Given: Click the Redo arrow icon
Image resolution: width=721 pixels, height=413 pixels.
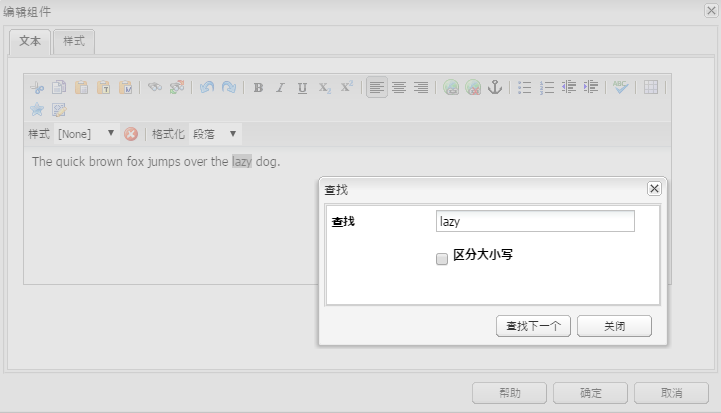Looking at the screenshot, I should pyautogui.click(x=229, y=87).
